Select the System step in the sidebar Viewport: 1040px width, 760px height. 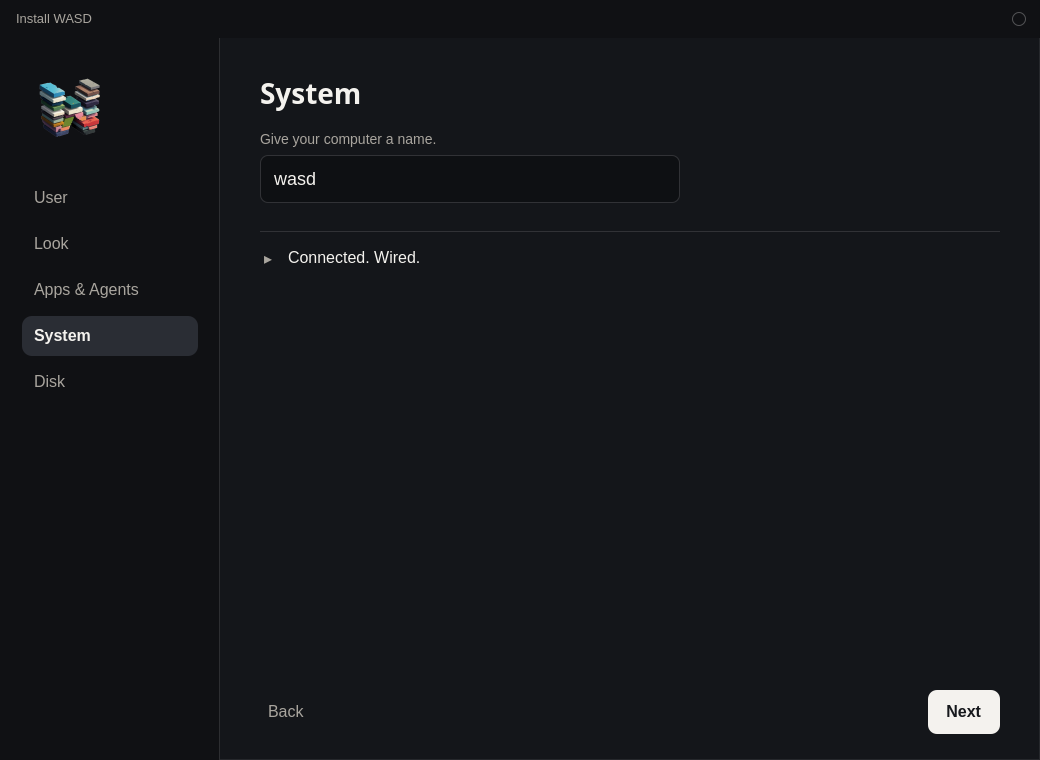point(110,336)
